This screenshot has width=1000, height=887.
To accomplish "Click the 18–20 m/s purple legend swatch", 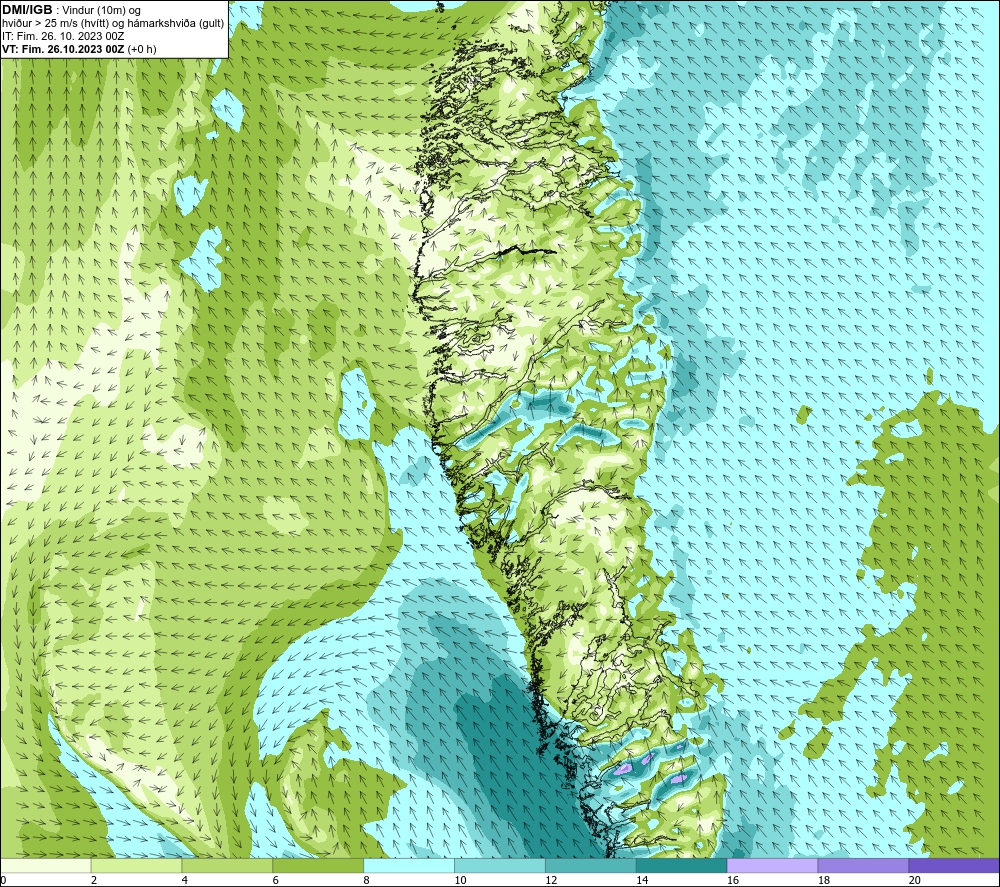I will (863, 865).
